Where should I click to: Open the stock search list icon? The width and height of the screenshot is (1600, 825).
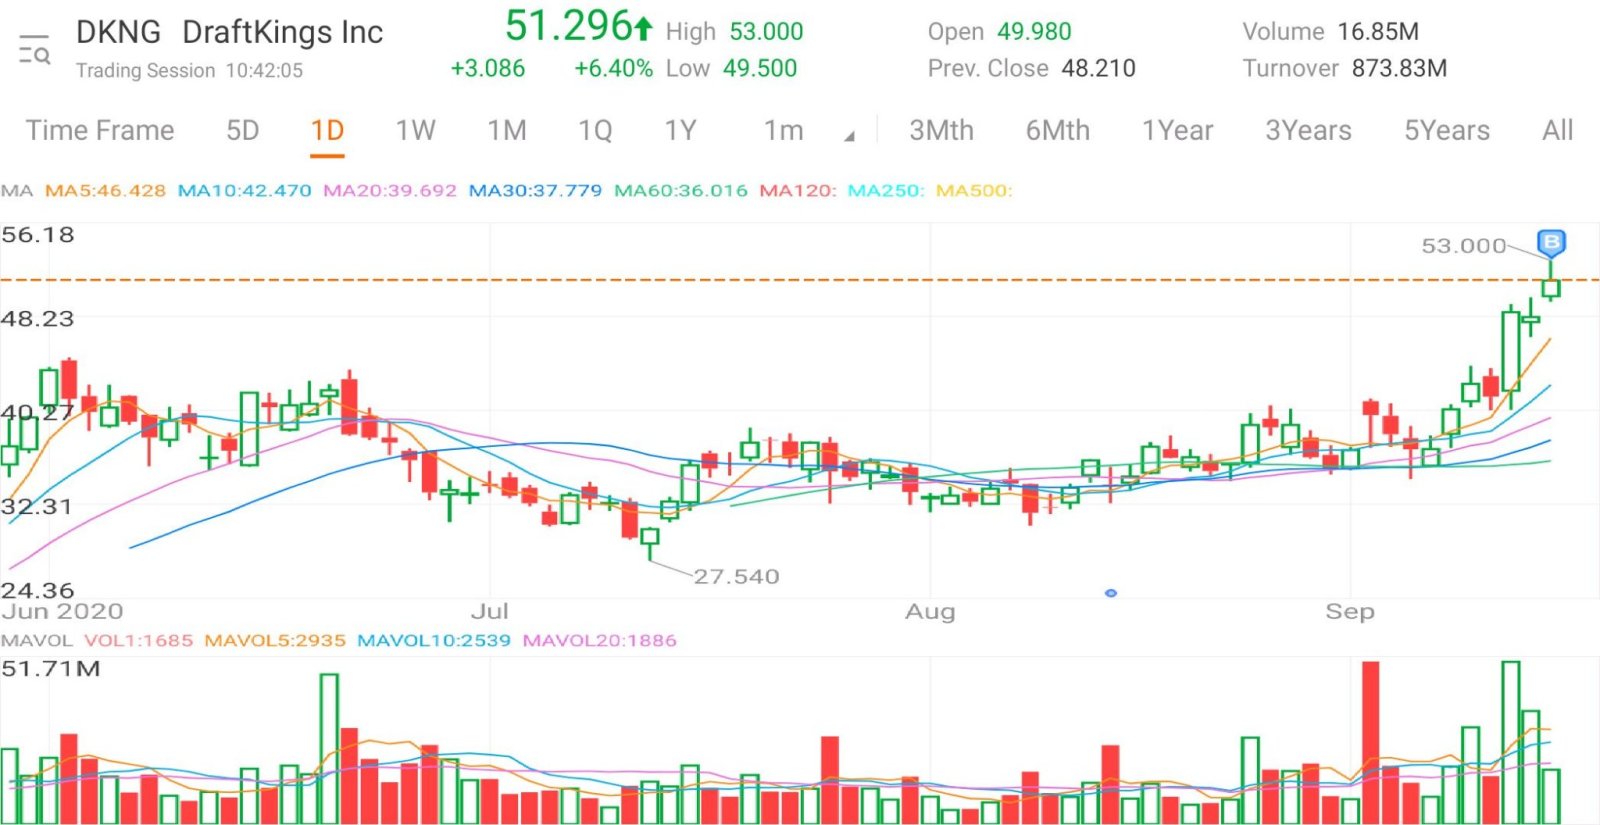click(x=34, y=50)
